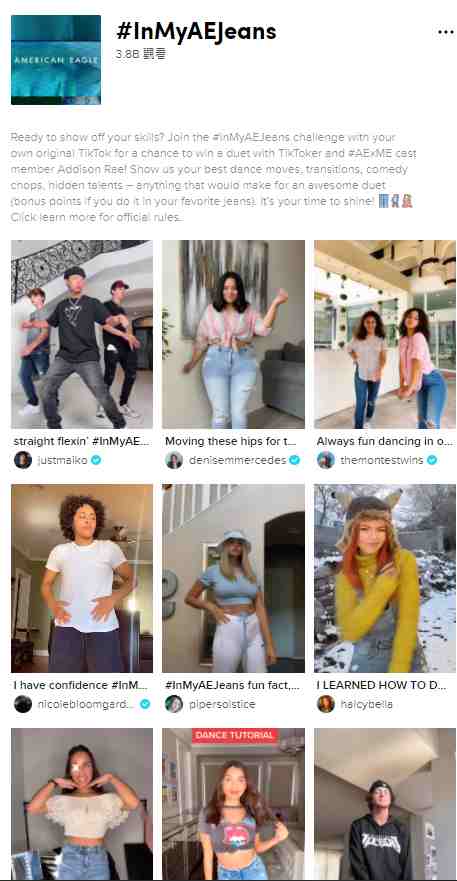Open the yellow sweater snow video
The height and width of the screenshot is (881, 457).
(385, 578)
